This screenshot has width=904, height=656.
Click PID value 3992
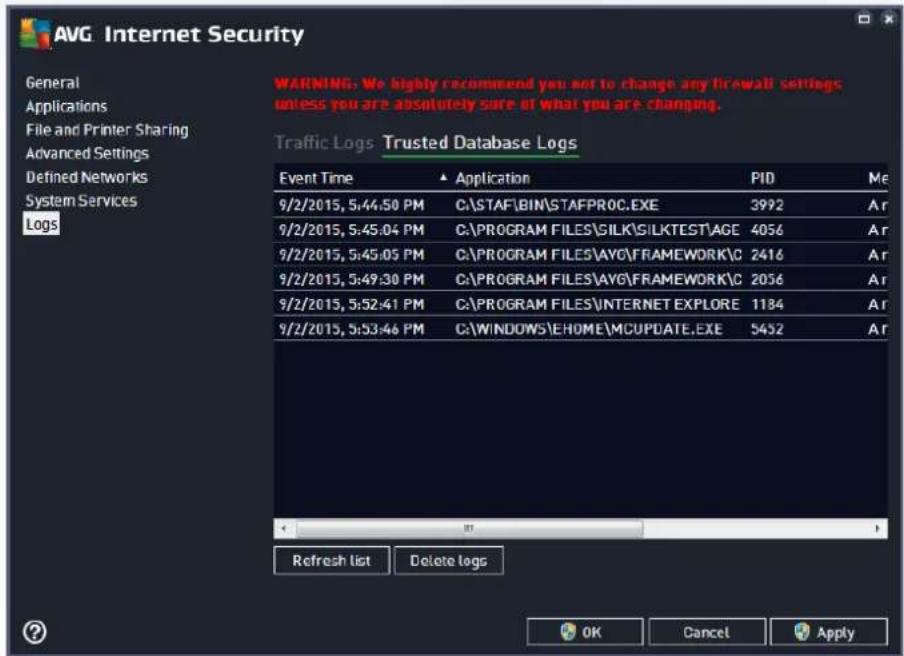point(767,205)
